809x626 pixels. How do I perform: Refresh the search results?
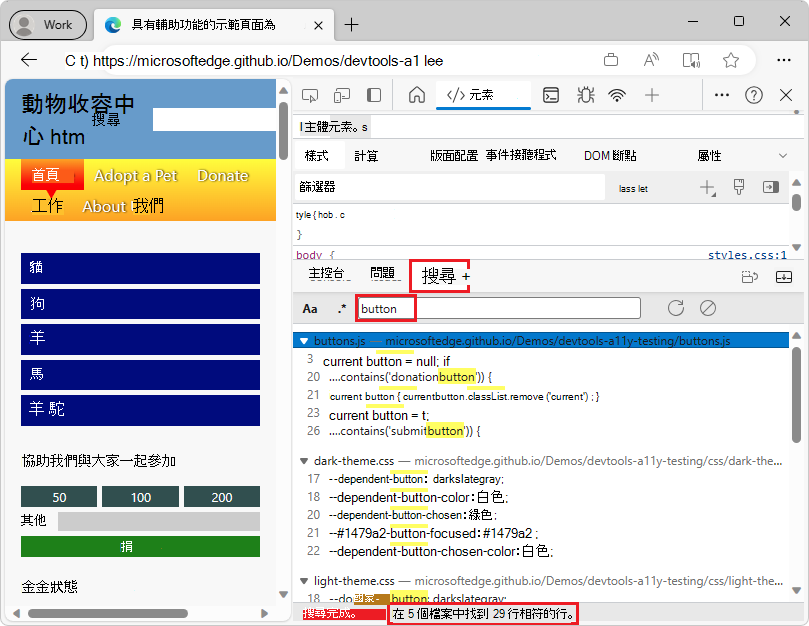click(x=675, y=308)
